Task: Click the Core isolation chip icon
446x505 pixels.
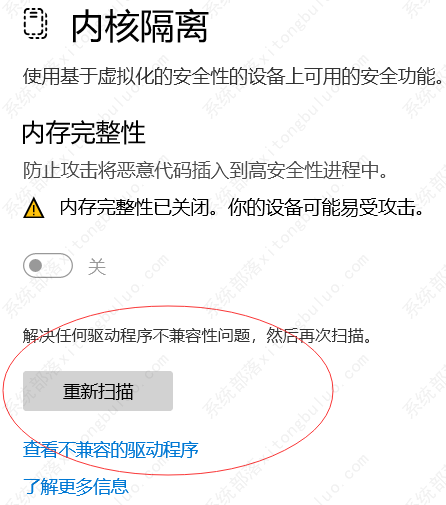Action: [x=35, y=24]
